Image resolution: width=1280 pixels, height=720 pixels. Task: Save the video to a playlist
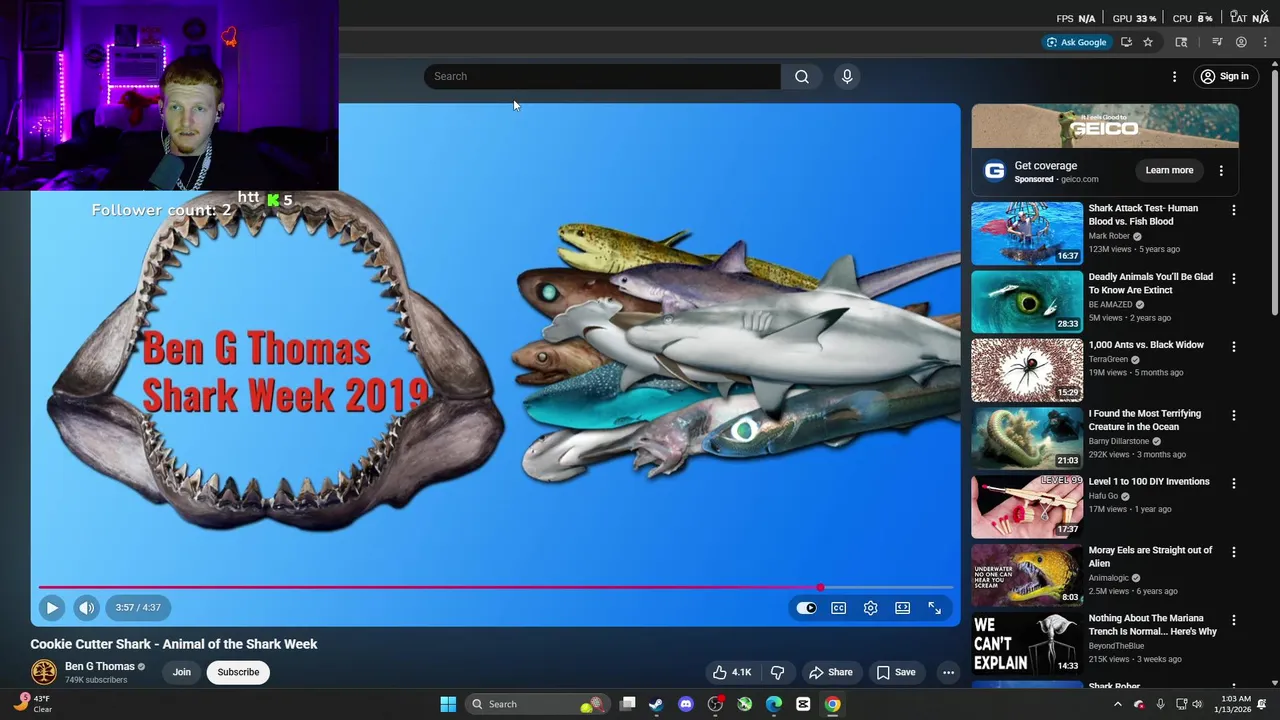click(896, 672)
